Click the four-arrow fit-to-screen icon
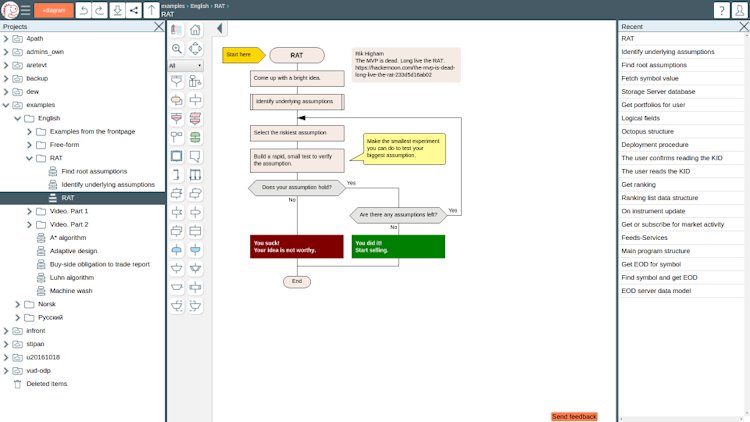The image size is (750, 422). click(195, 48)
